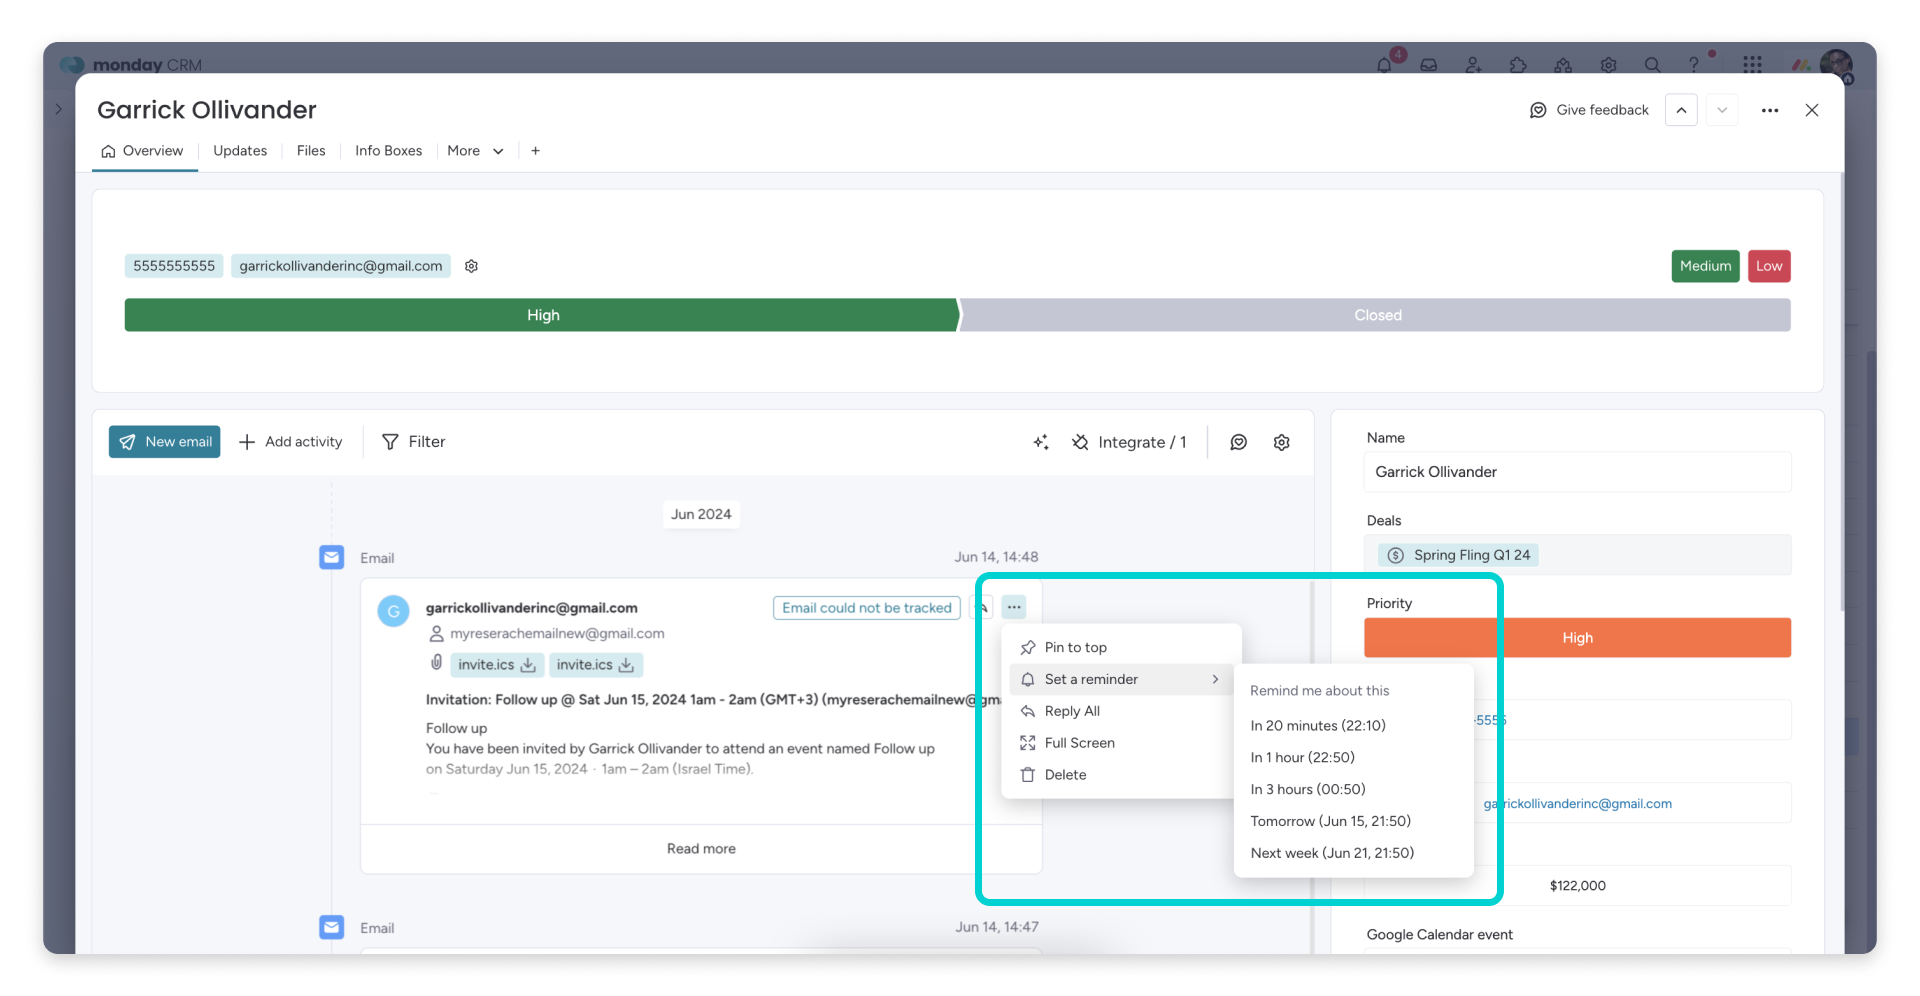This screenshot has height=996, width=1920.
Task: Edit the Name field Garrick Ollivander
Action: click(x=1577, y=472)
